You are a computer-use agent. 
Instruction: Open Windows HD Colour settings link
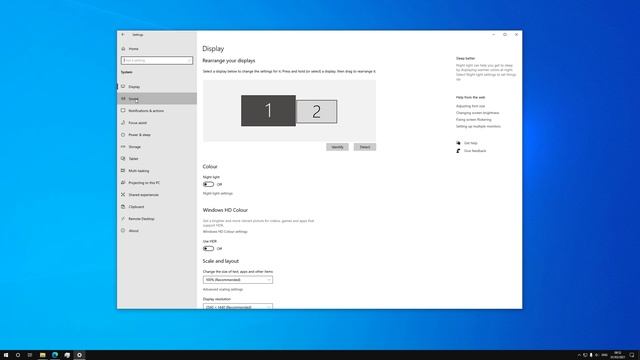pos(225,231)
